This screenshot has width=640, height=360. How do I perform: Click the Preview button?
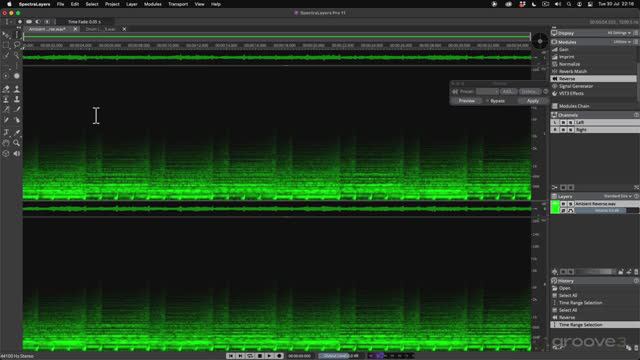(467, 101)
